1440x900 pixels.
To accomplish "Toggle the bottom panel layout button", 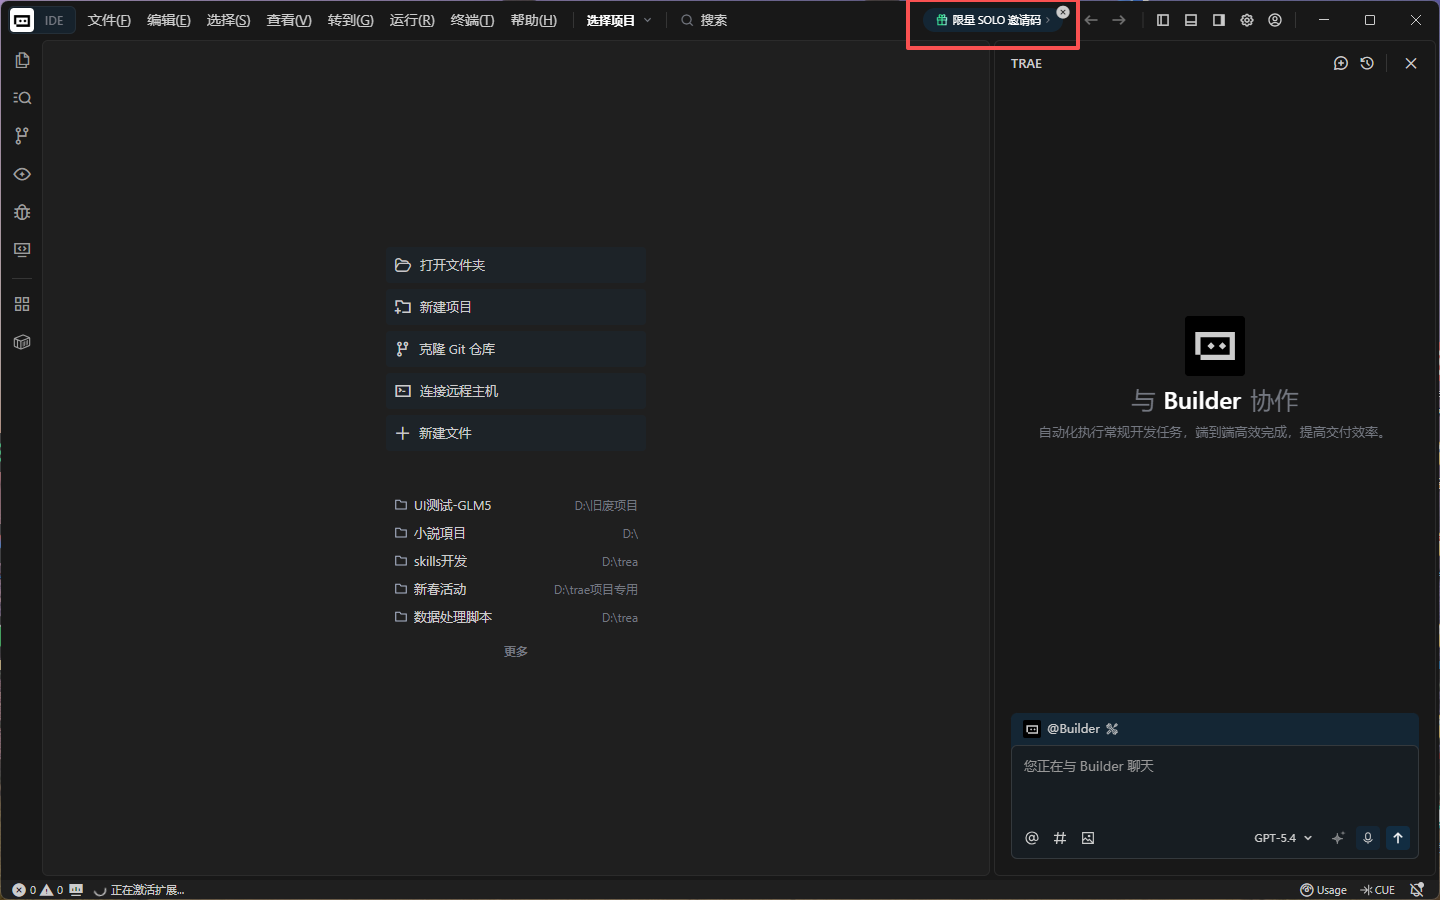I will pyautogui.click(x=1191, y=20).
